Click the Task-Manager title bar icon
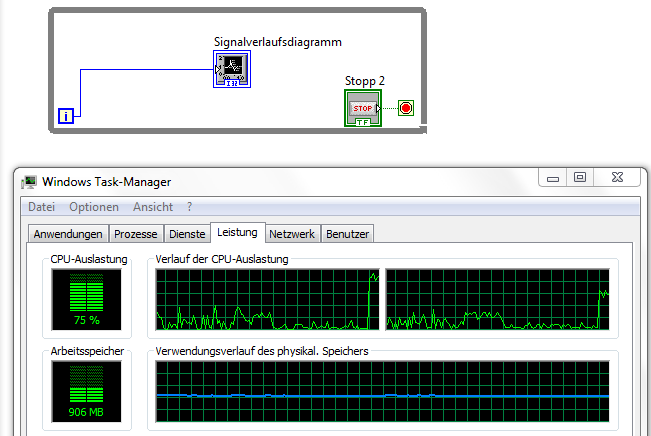This screenshot has height=436, width=651. (29, 182)
